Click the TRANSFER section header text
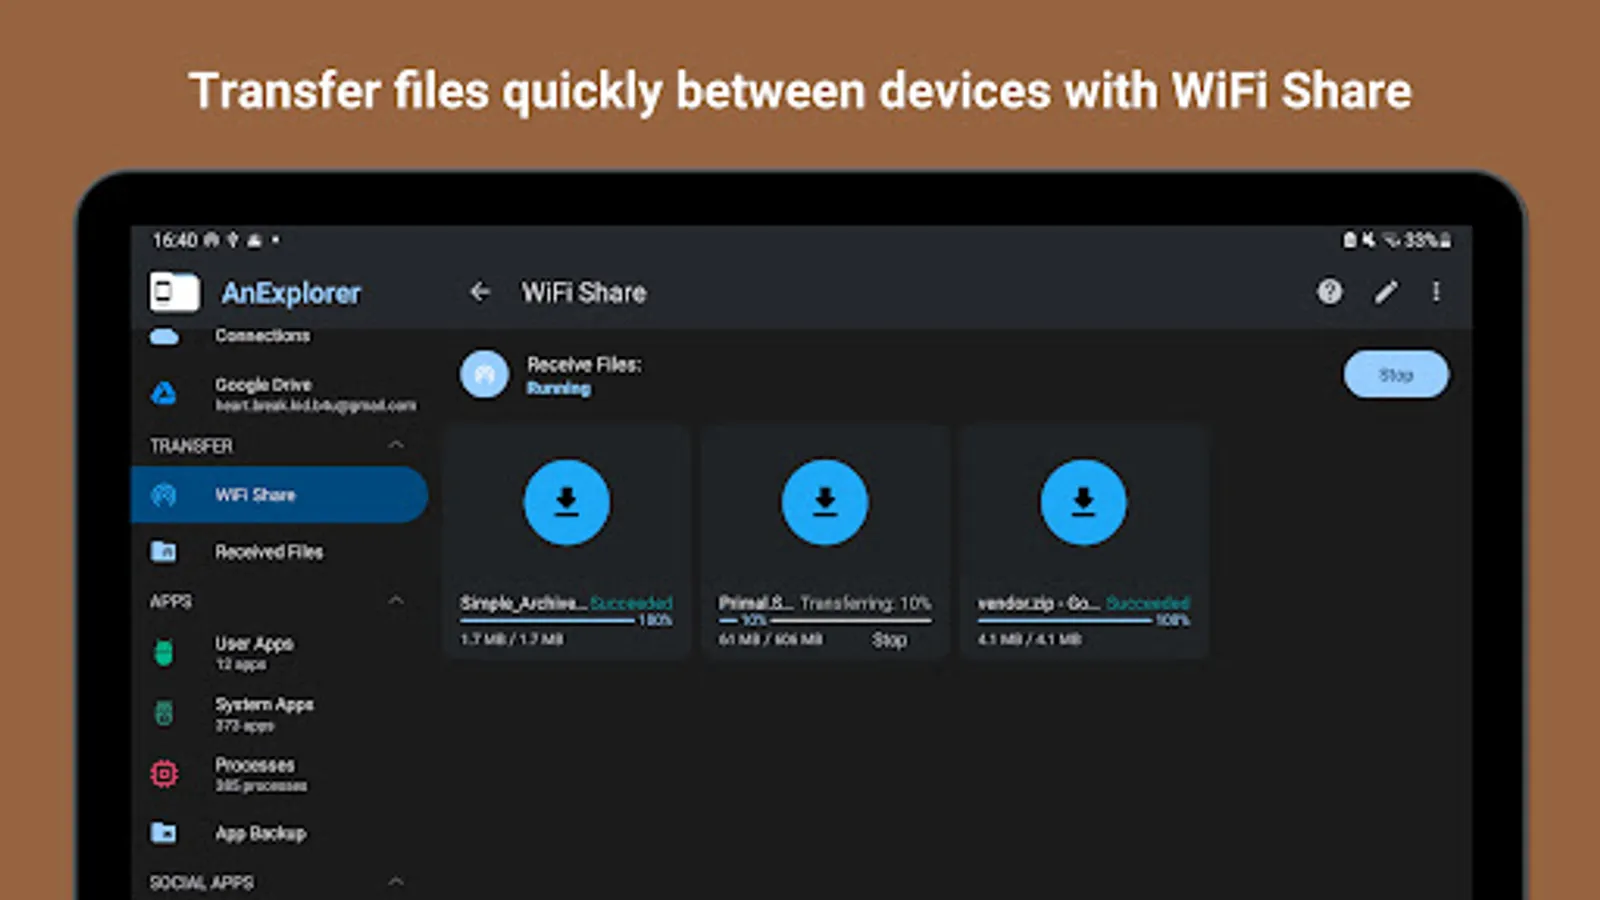 point(191,446)
